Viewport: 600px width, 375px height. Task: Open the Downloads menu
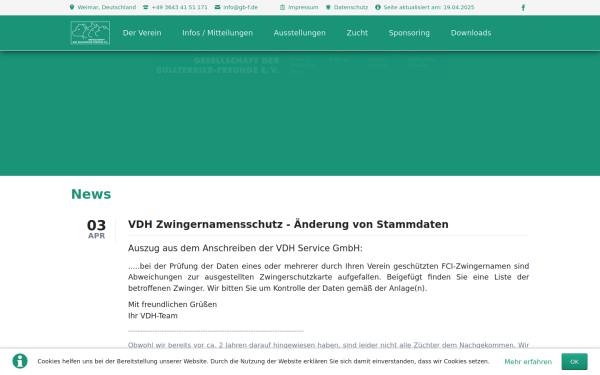(x=471, y=33)
